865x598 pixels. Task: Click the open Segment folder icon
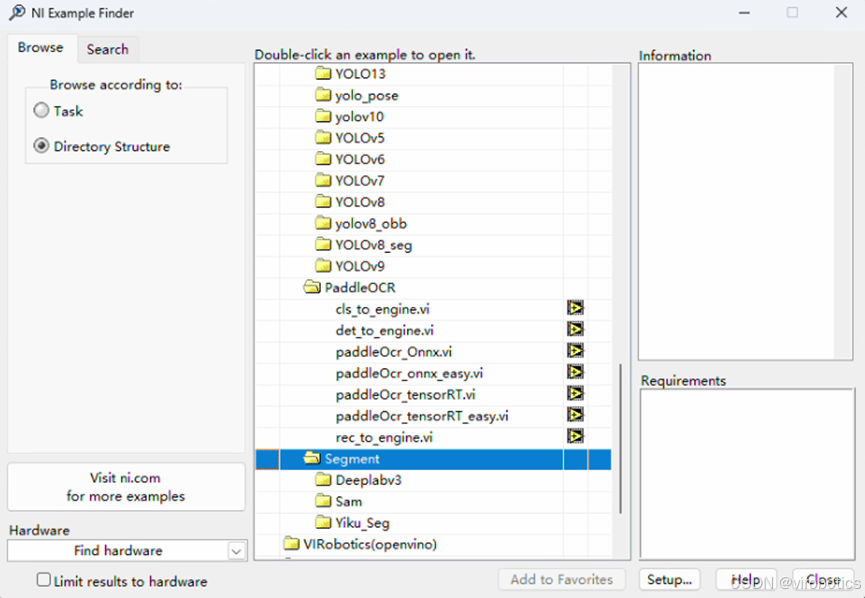[312, 458]
